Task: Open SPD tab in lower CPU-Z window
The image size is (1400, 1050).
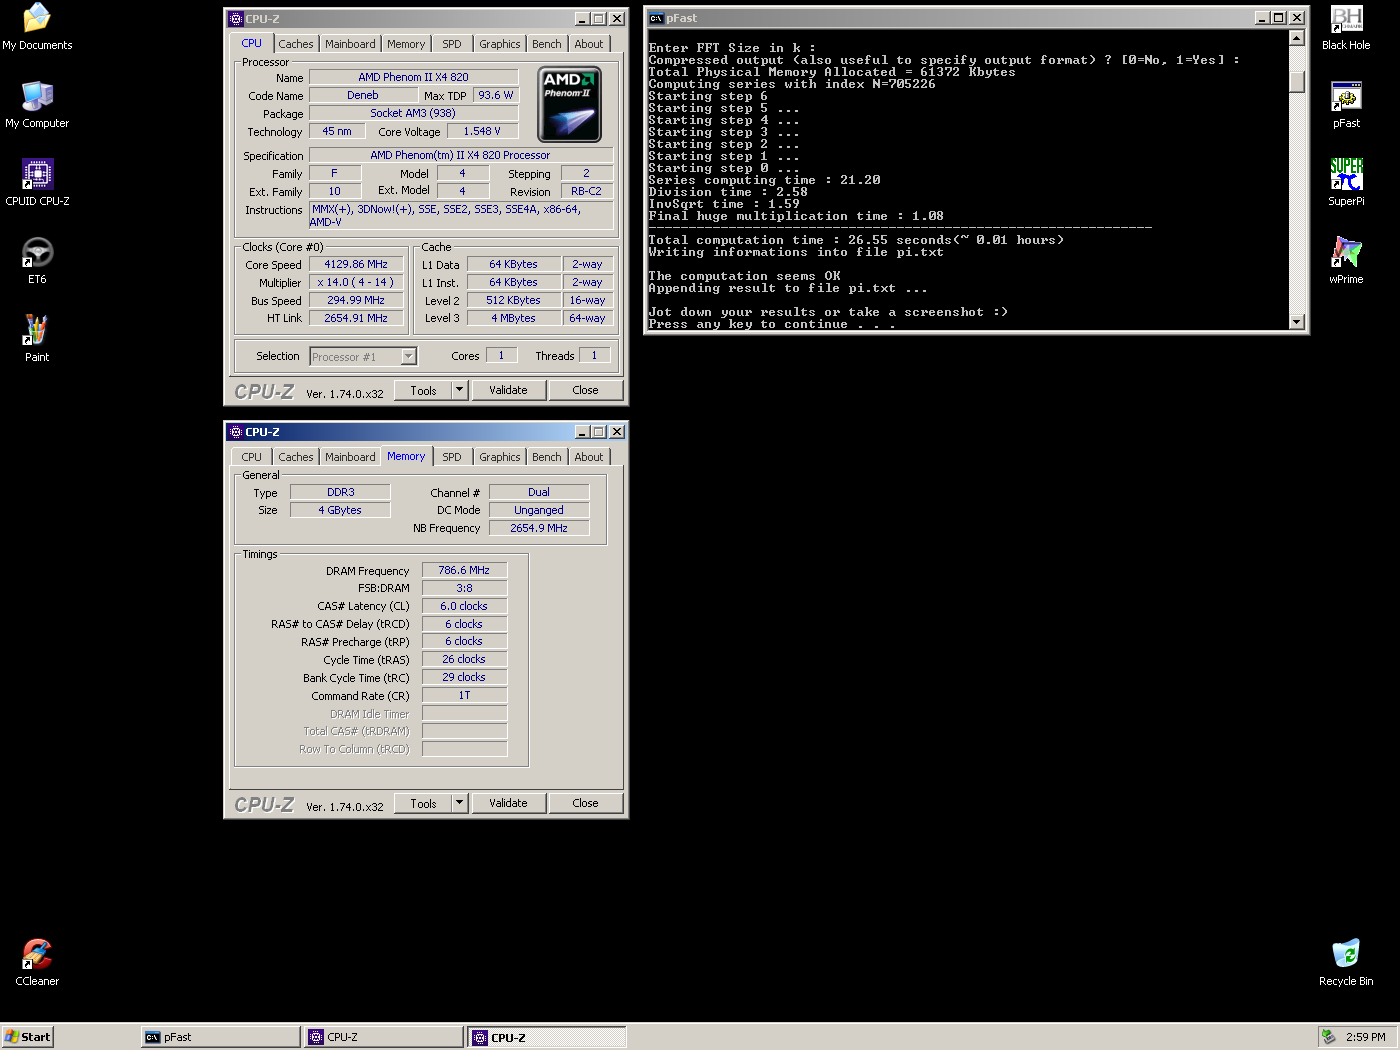Action: (452, 457)
